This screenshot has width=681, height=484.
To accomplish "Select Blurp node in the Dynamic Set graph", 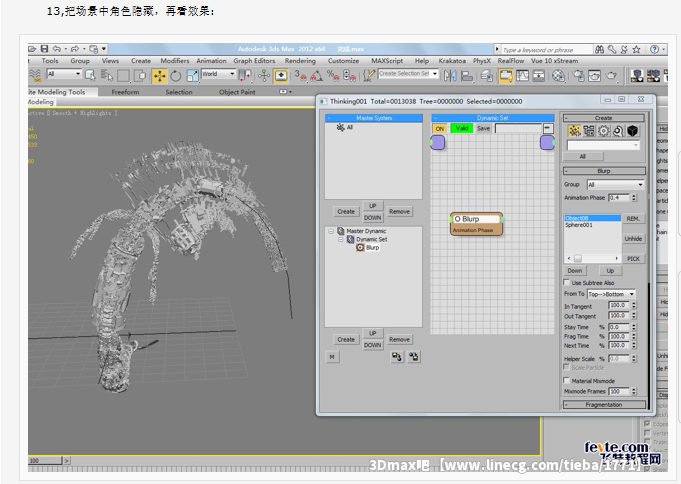I will [476, 224].
